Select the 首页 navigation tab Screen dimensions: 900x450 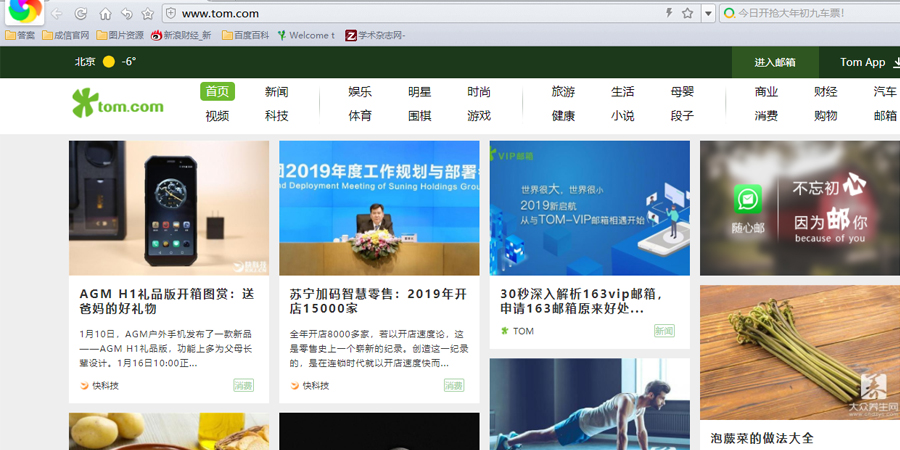(218, 91)
